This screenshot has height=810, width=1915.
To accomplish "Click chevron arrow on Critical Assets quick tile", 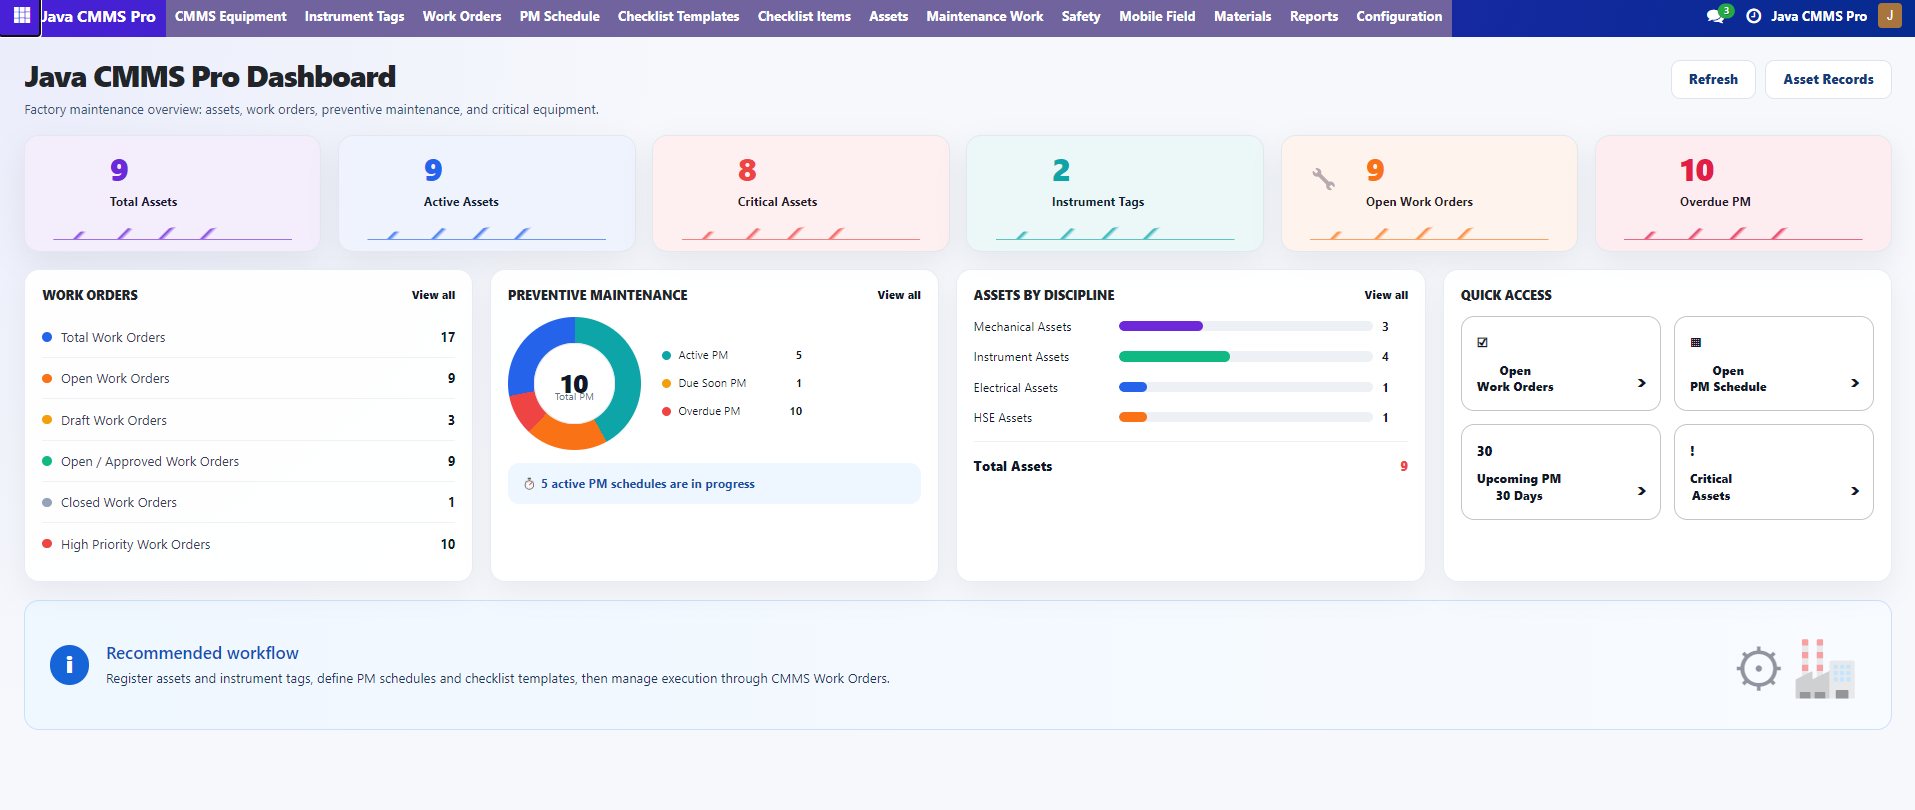I will [1854, 491].
